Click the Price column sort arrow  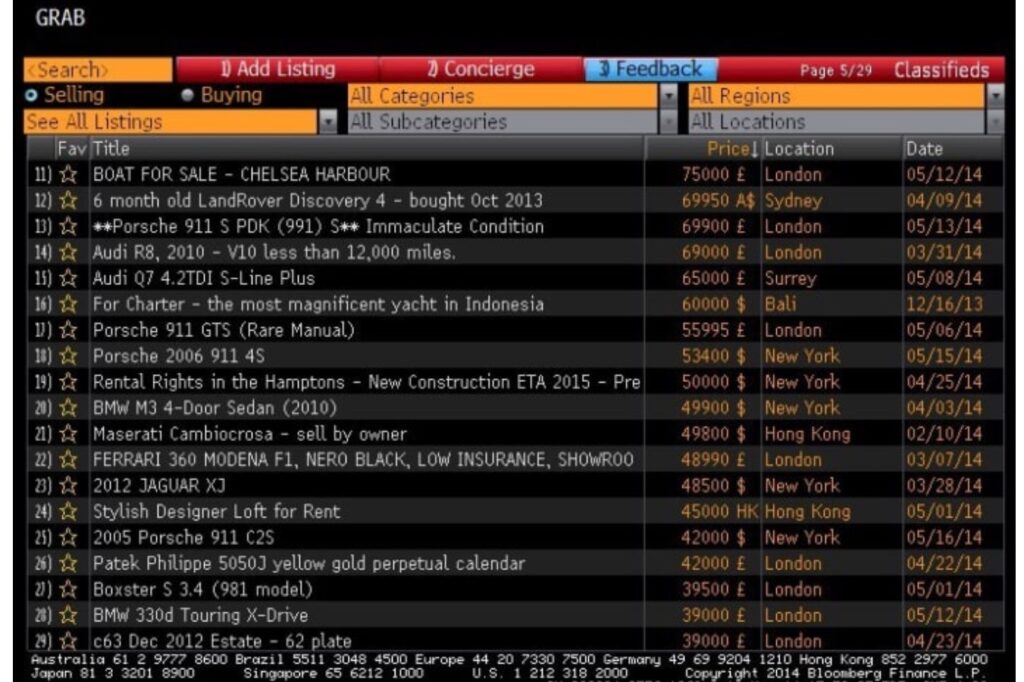753,148
